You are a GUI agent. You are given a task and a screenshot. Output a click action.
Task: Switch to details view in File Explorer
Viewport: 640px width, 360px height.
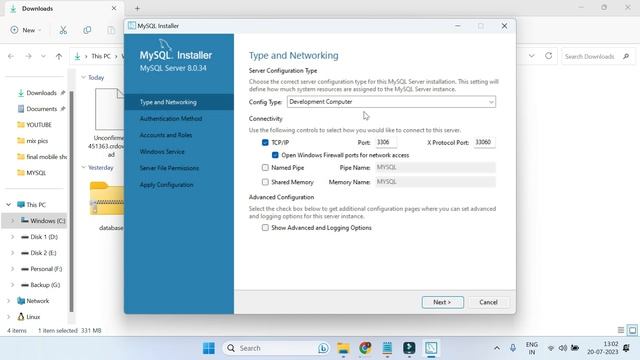pyautogui.click(x=621, y=330)
